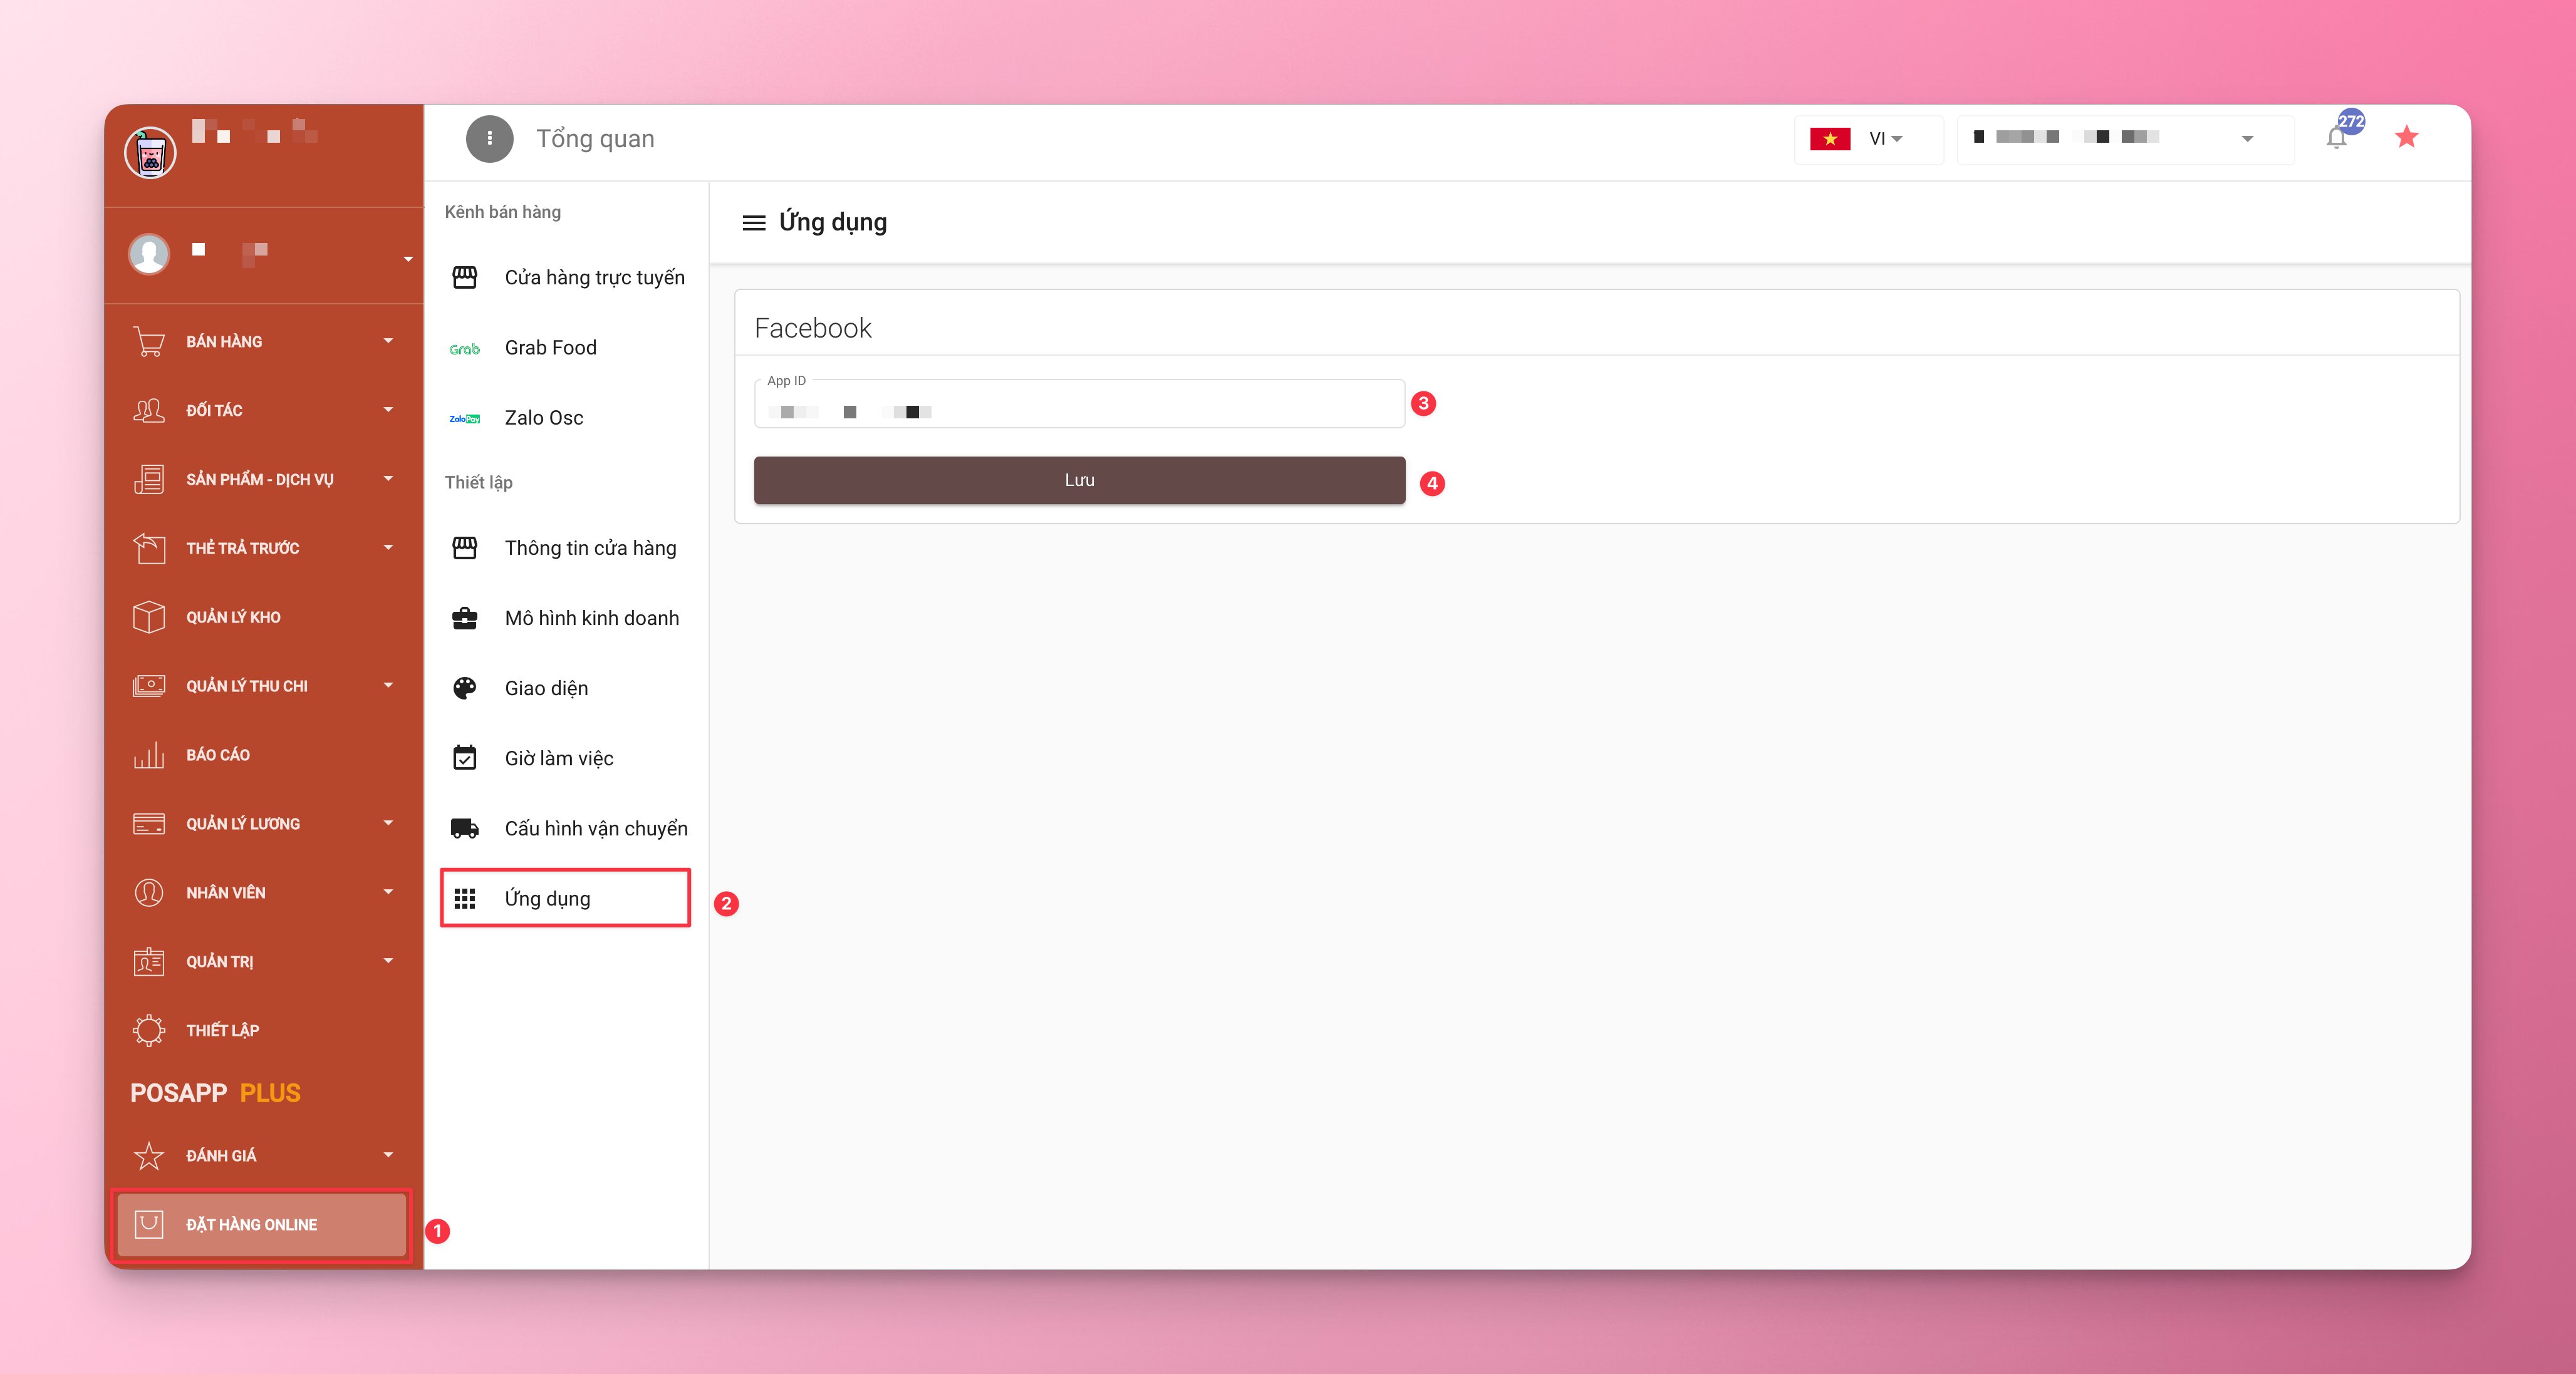Click the three-dot circle menu icon

click(489, 139)
